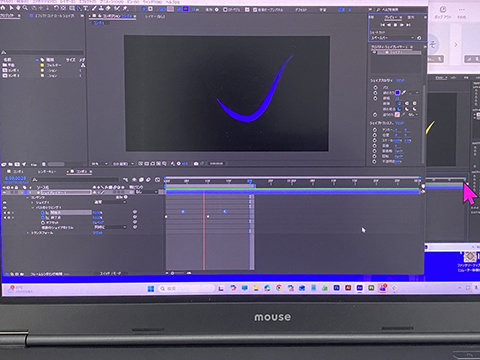Toggle visibility eye of the Trim Paths group
The height and width of the screenshot is (360, 480).
point(5,207)
